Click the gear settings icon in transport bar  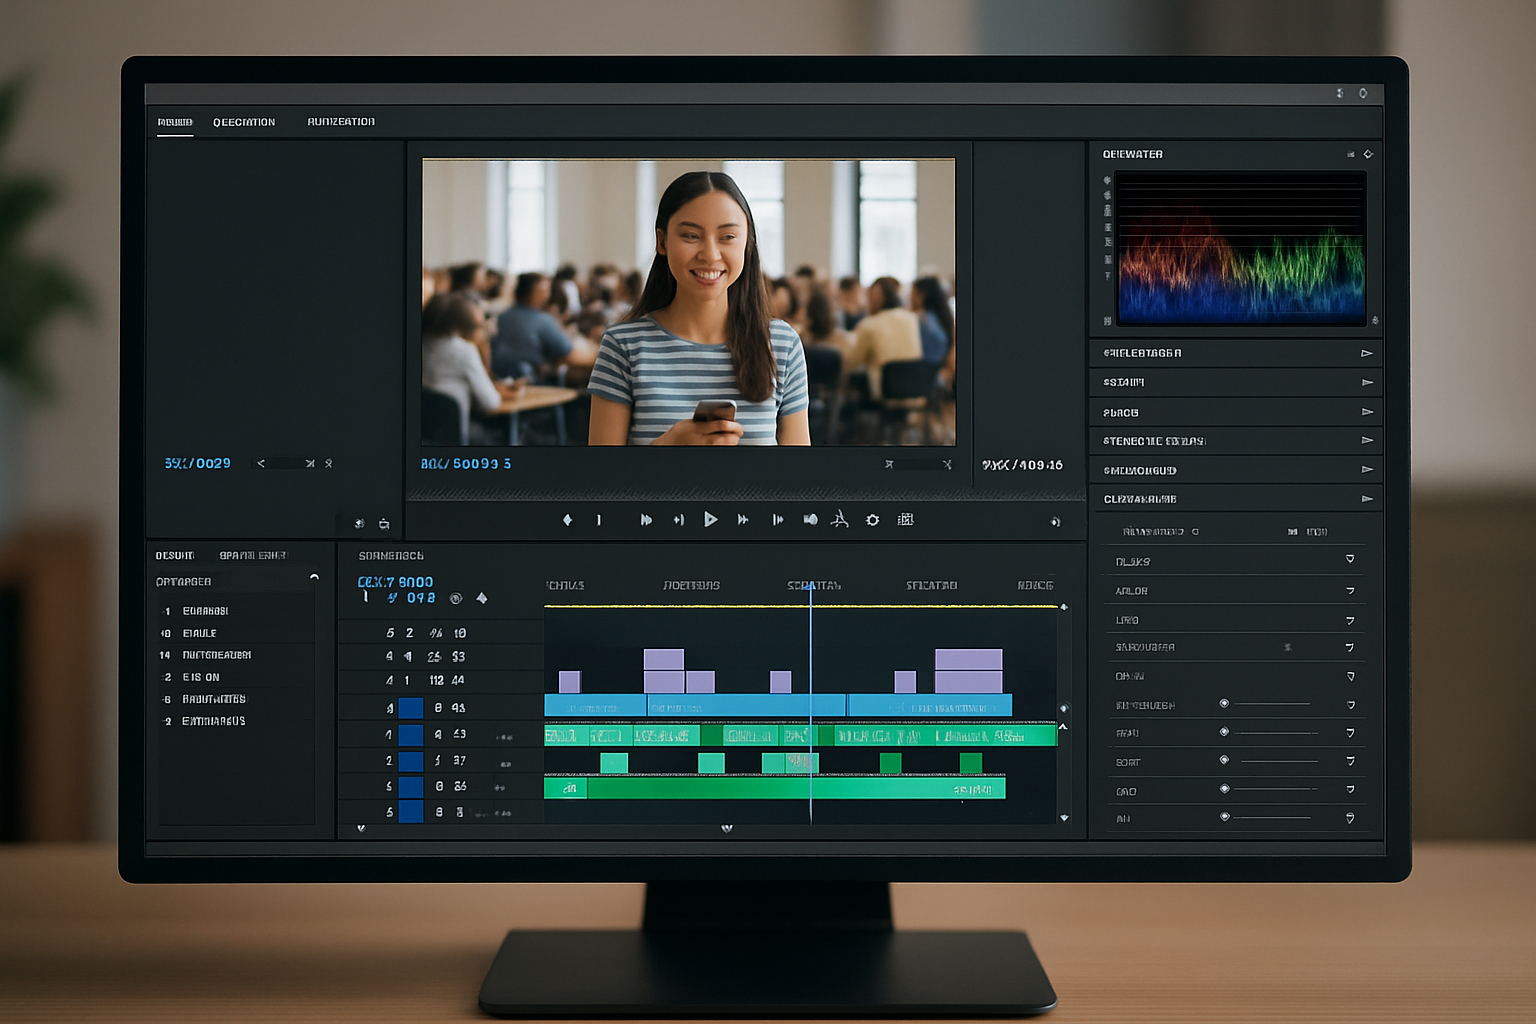coord(872,520)
